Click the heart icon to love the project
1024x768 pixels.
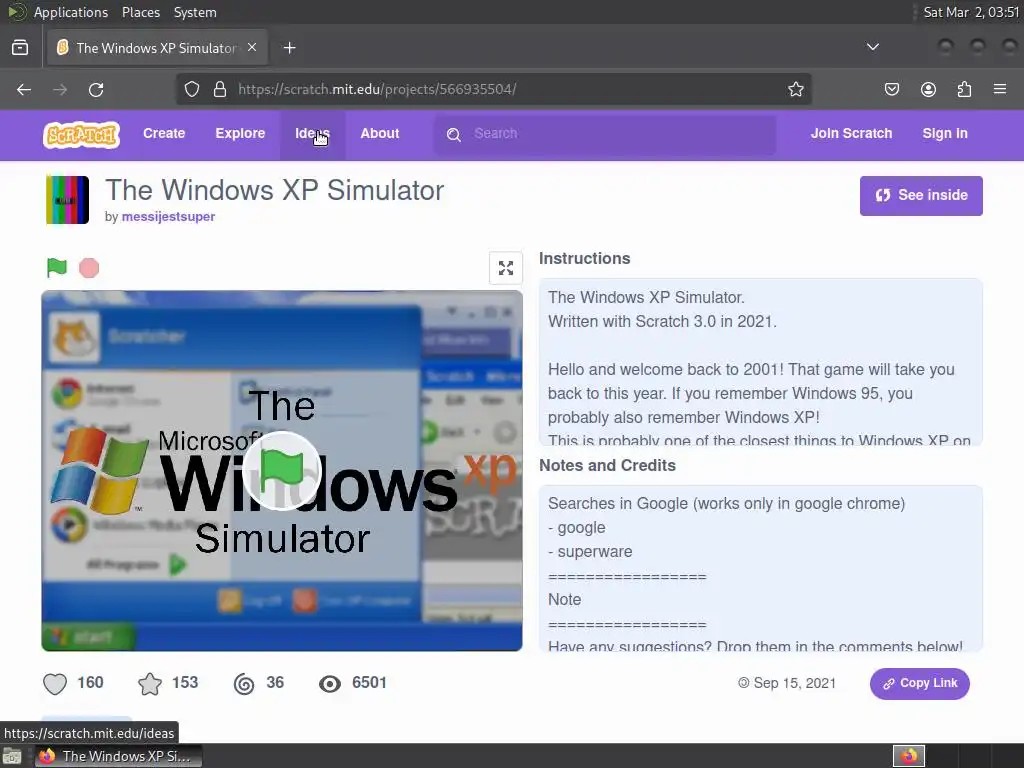(x=55, y=684)
